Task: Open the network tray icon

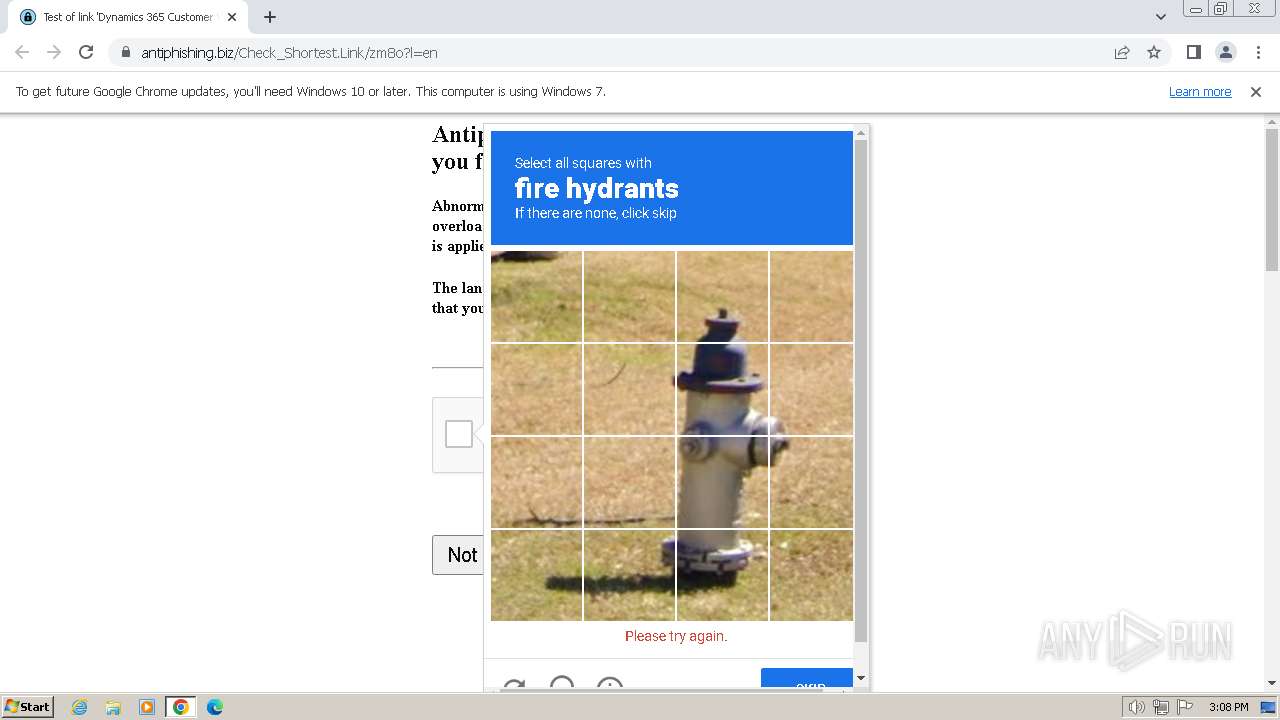Action: (x=1160, y=707)
